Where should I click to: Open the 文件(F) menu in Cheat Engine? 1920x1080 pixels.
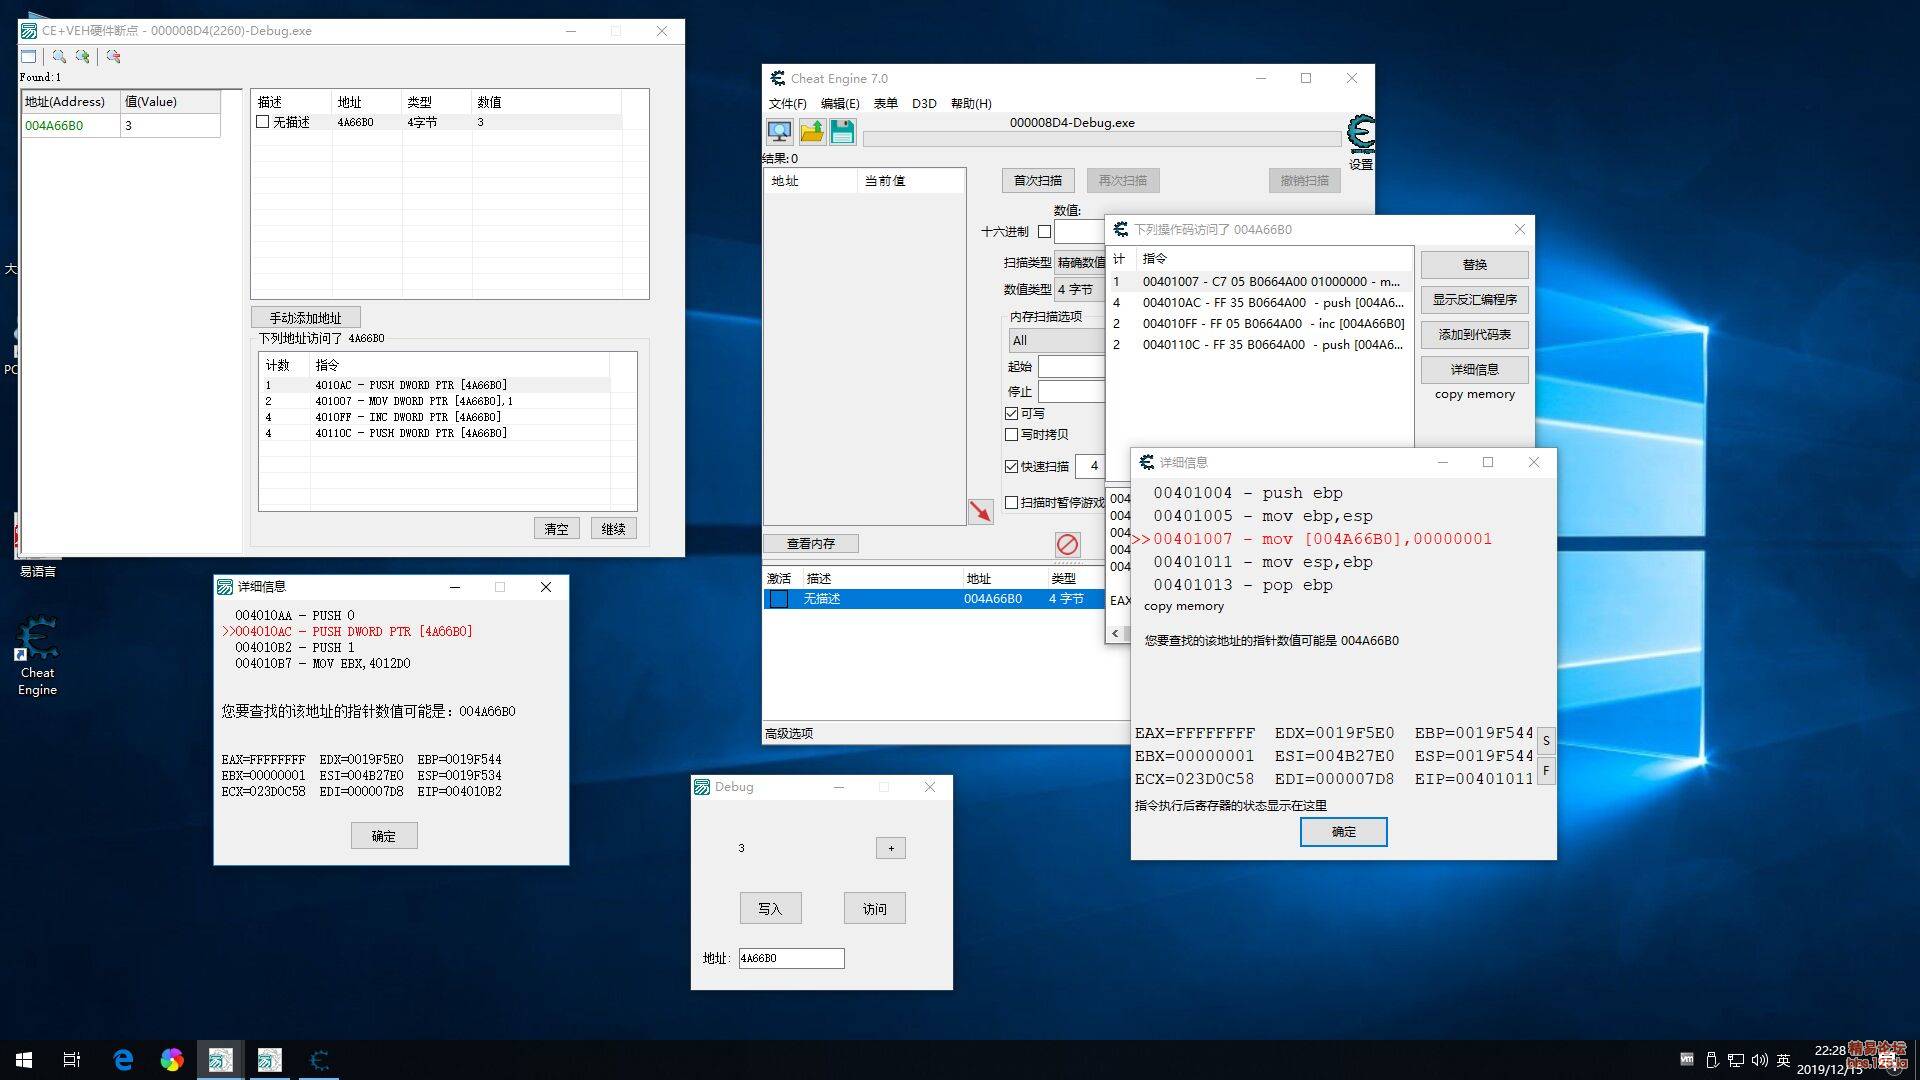pos(787,104)
